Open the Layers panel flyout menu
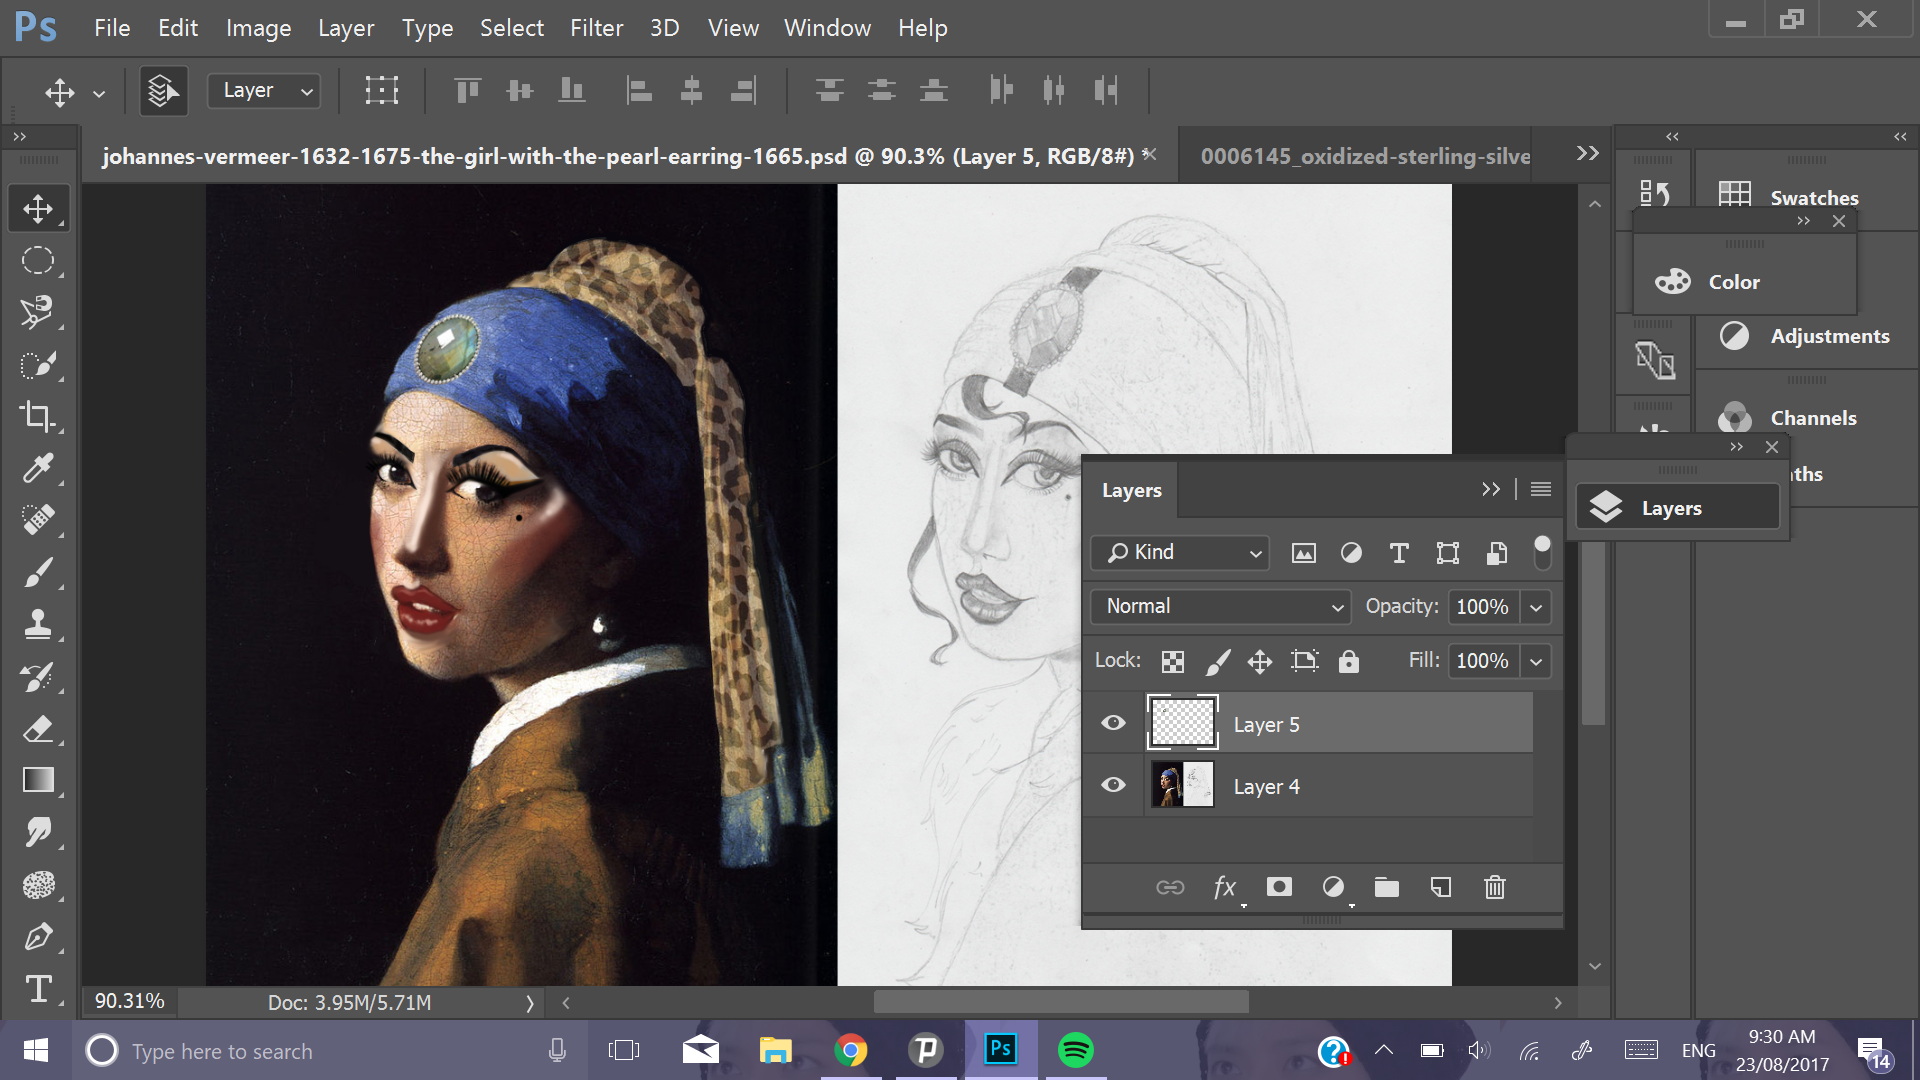Screen dimensions: 1920x1080 [x=1541, y=489]
